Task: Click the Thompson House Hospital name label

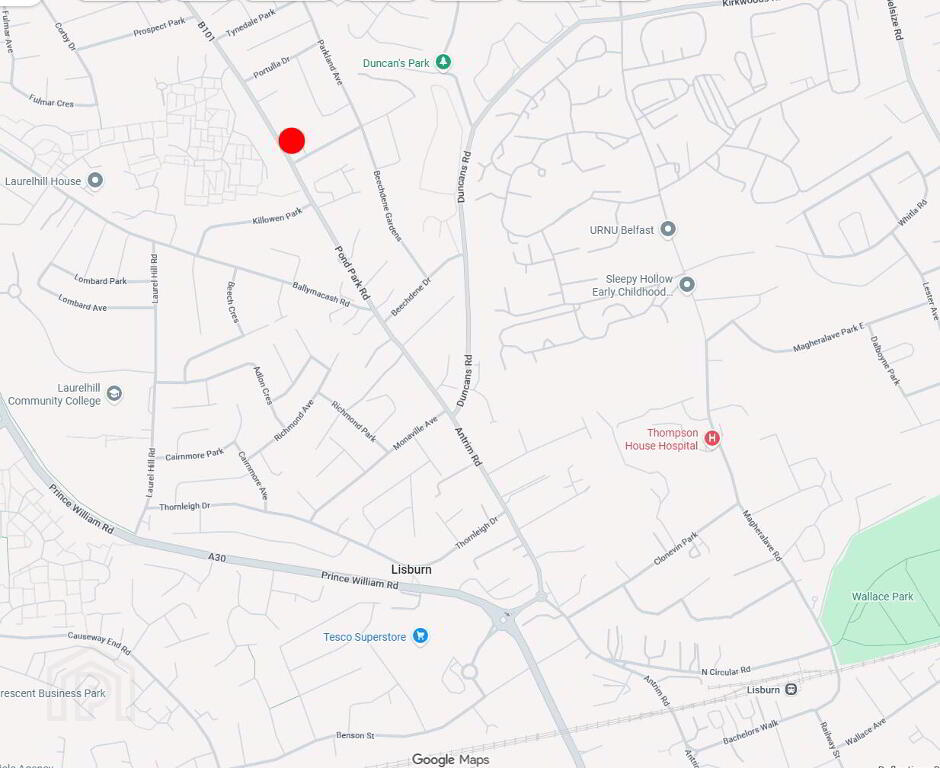Action: [662, 439]
